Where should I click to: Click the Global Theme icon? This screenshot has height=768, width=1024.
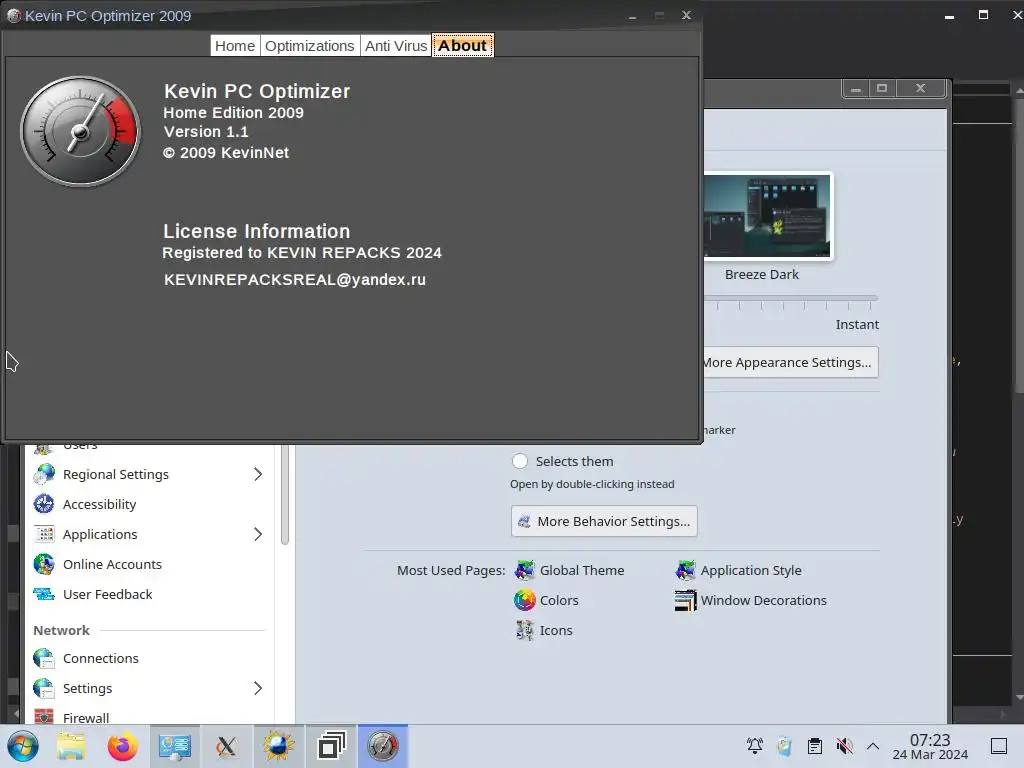(x=524, y=570)
